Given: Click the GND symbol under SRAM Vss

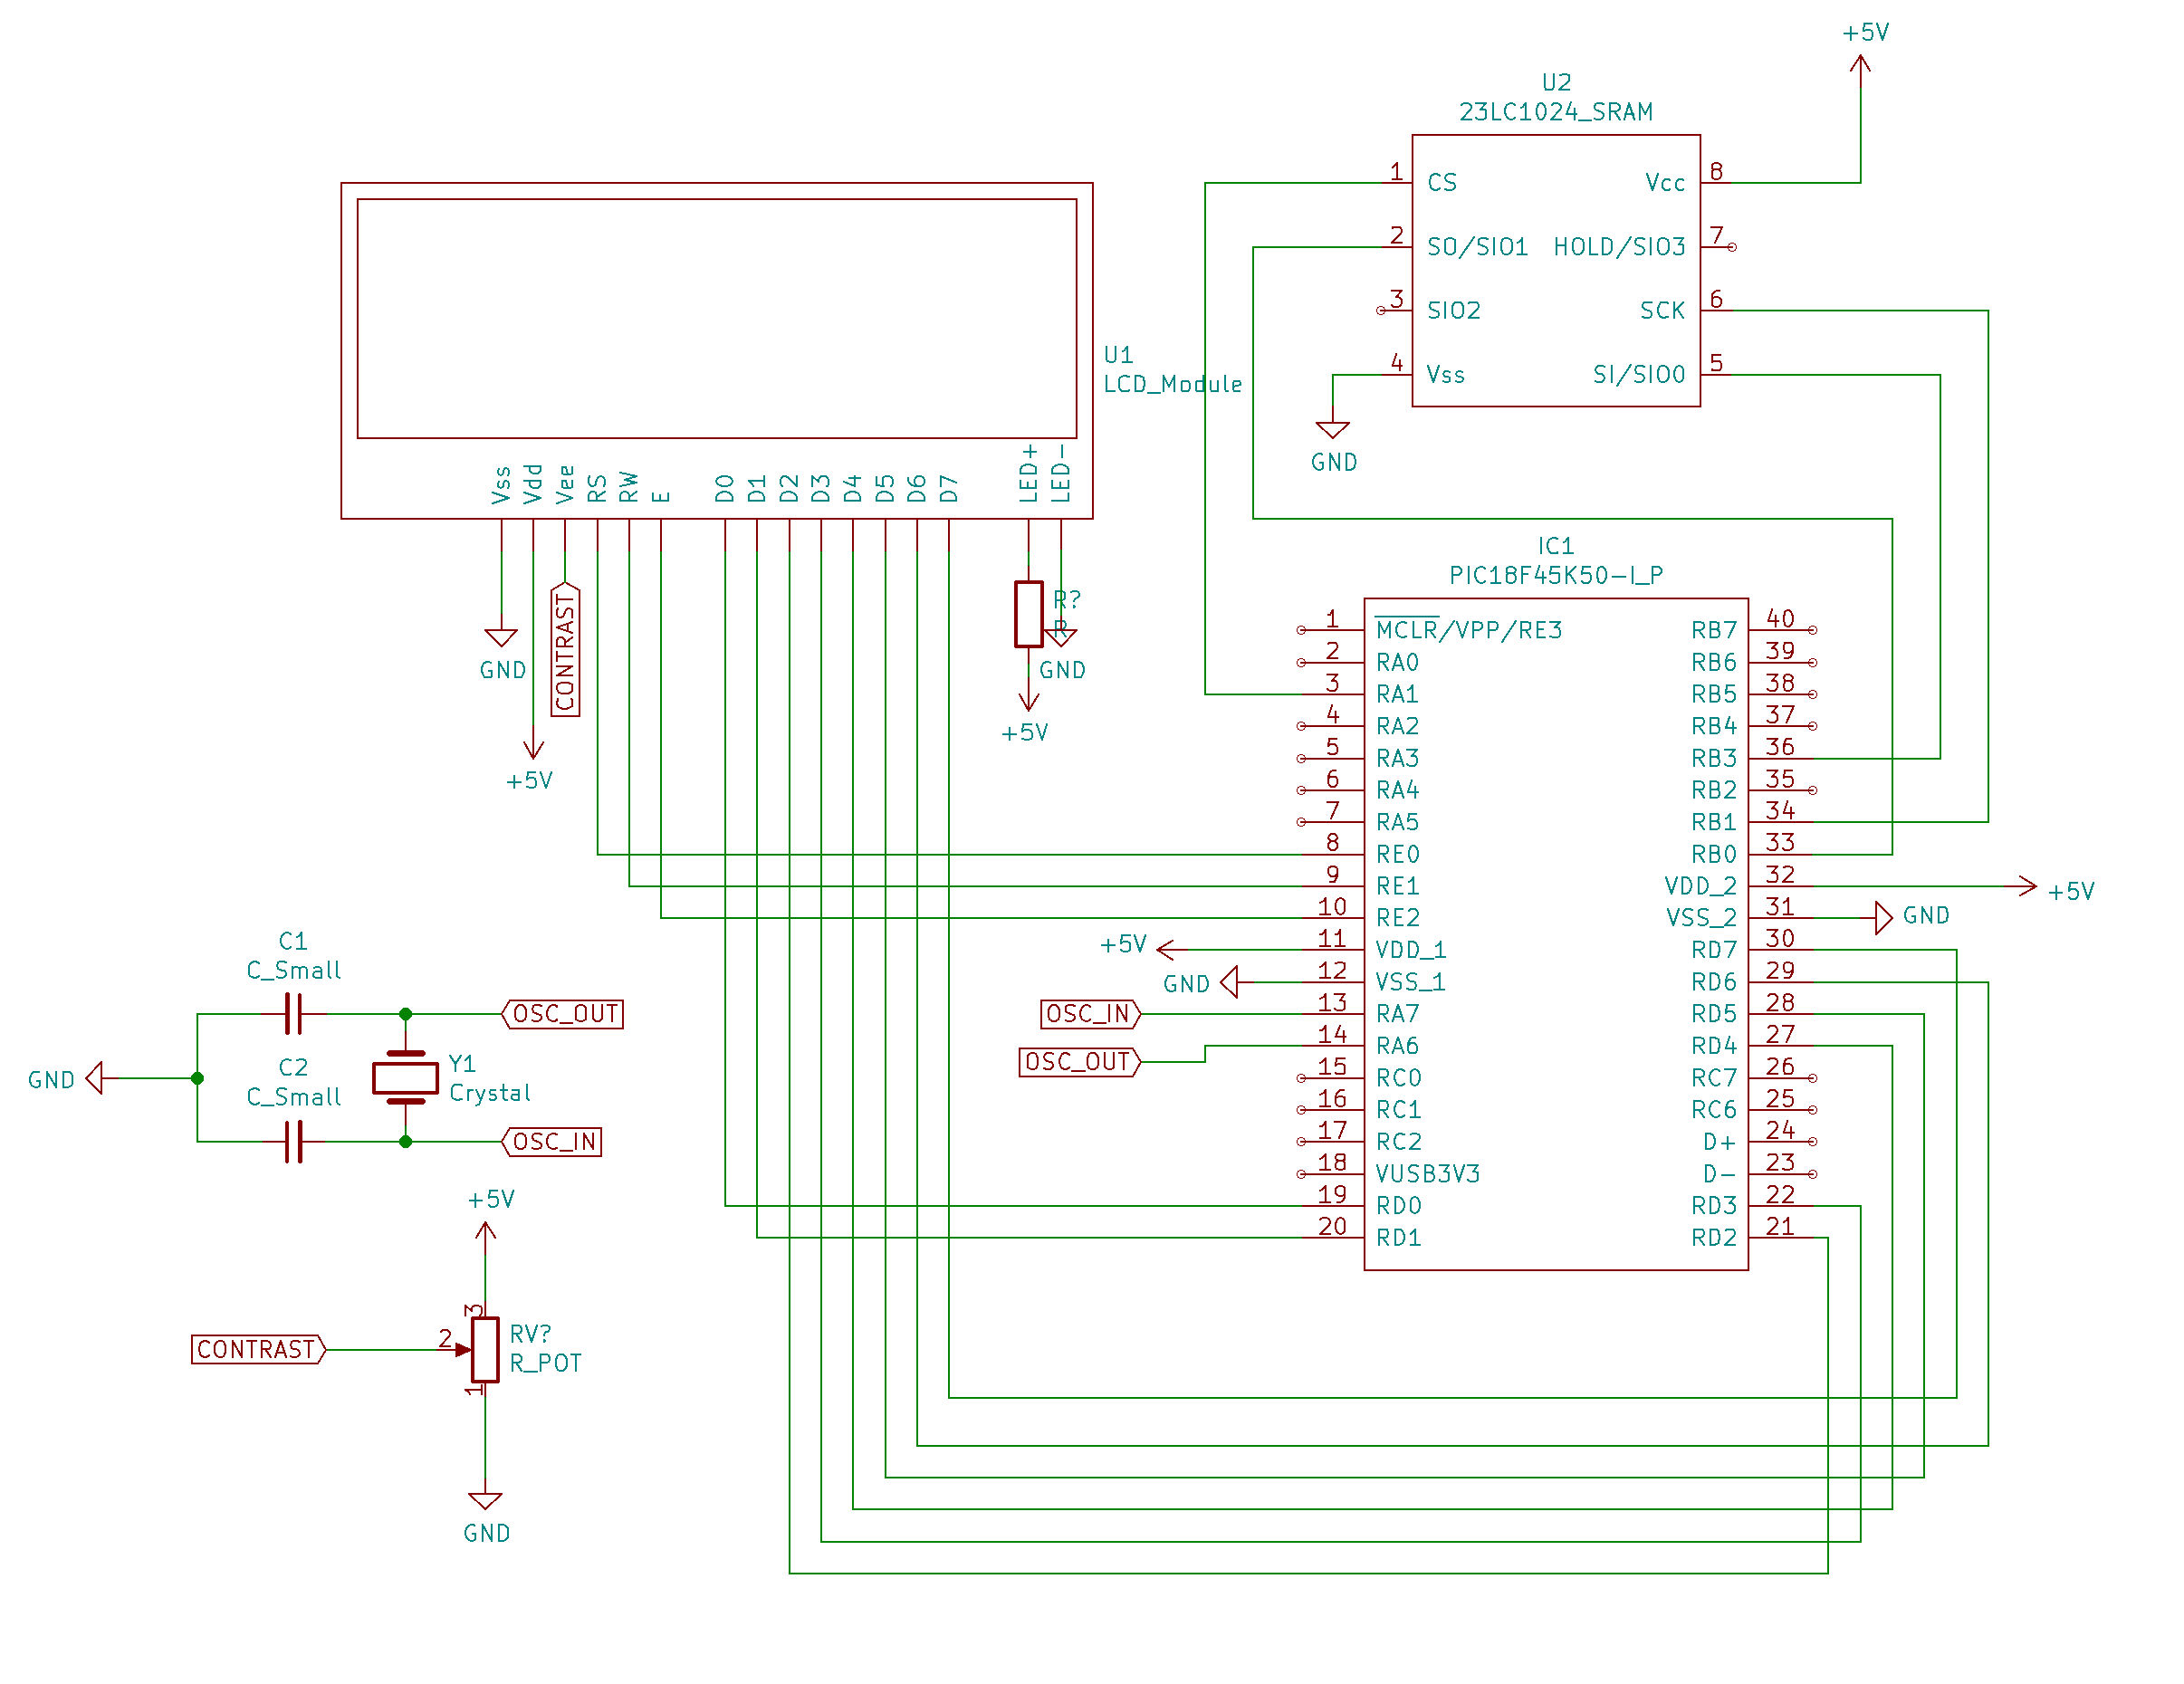Looking at the screenshot, I should click(x=1332, y=430).
